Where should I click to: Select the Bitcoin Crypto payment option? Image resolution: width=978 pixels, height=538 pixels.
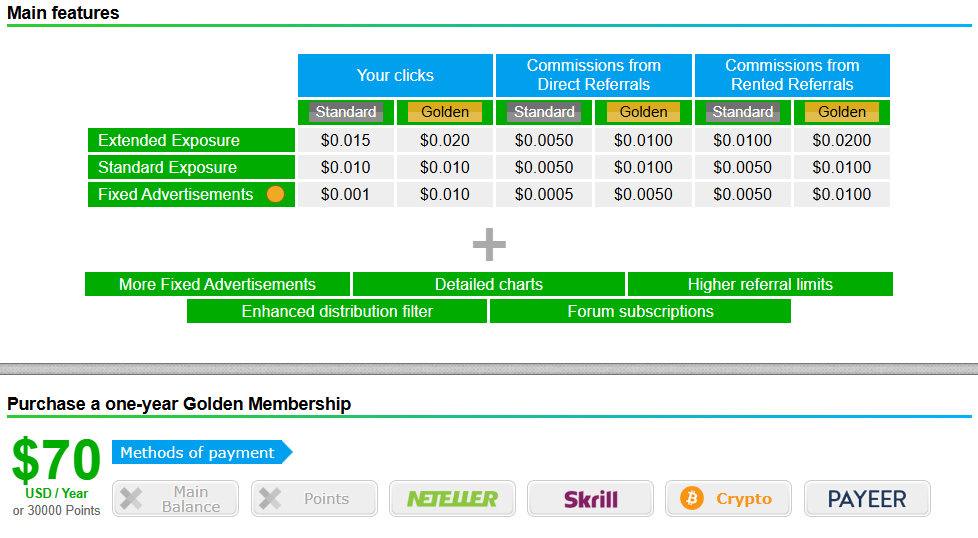[728, 498]
